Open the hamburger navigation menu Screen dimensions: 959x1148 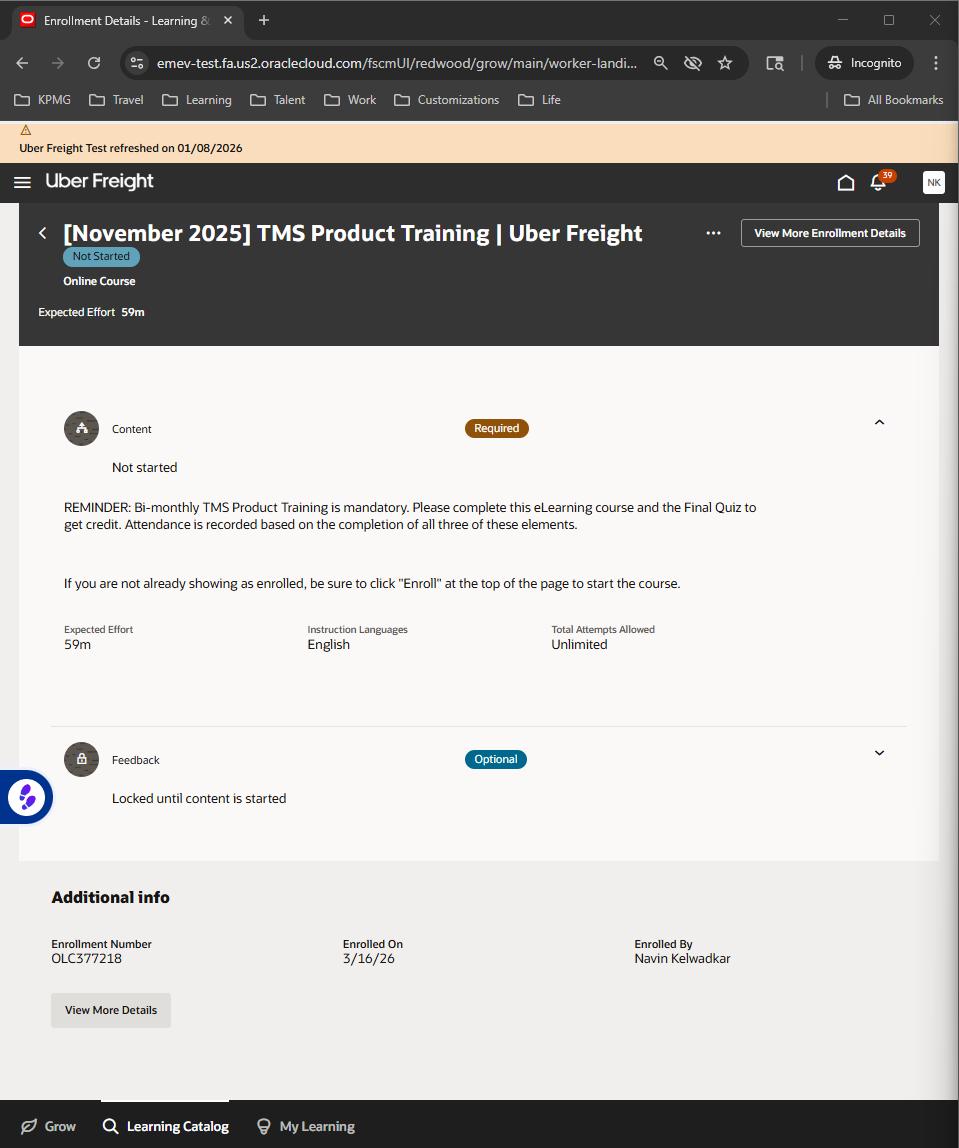23,182
